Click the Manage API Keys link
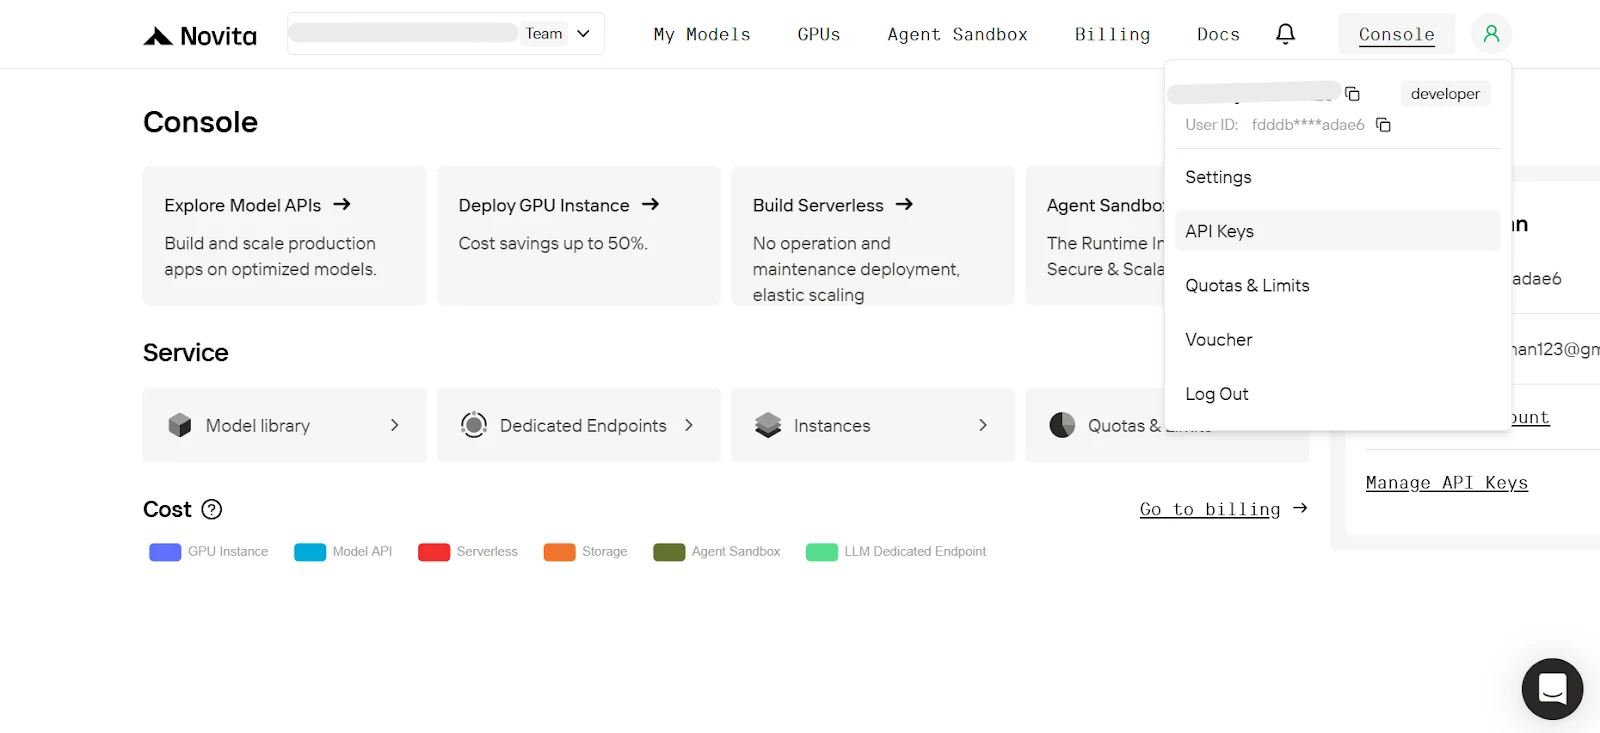The width and height of the screenshot is (1600, 733). [x=1447, y=483]
